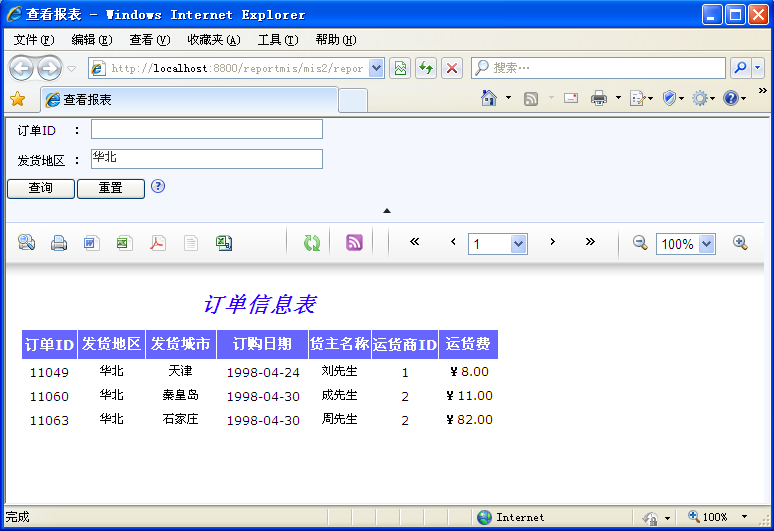Click the URL address field
774x531 pixels.
click(x=237, y=68)
